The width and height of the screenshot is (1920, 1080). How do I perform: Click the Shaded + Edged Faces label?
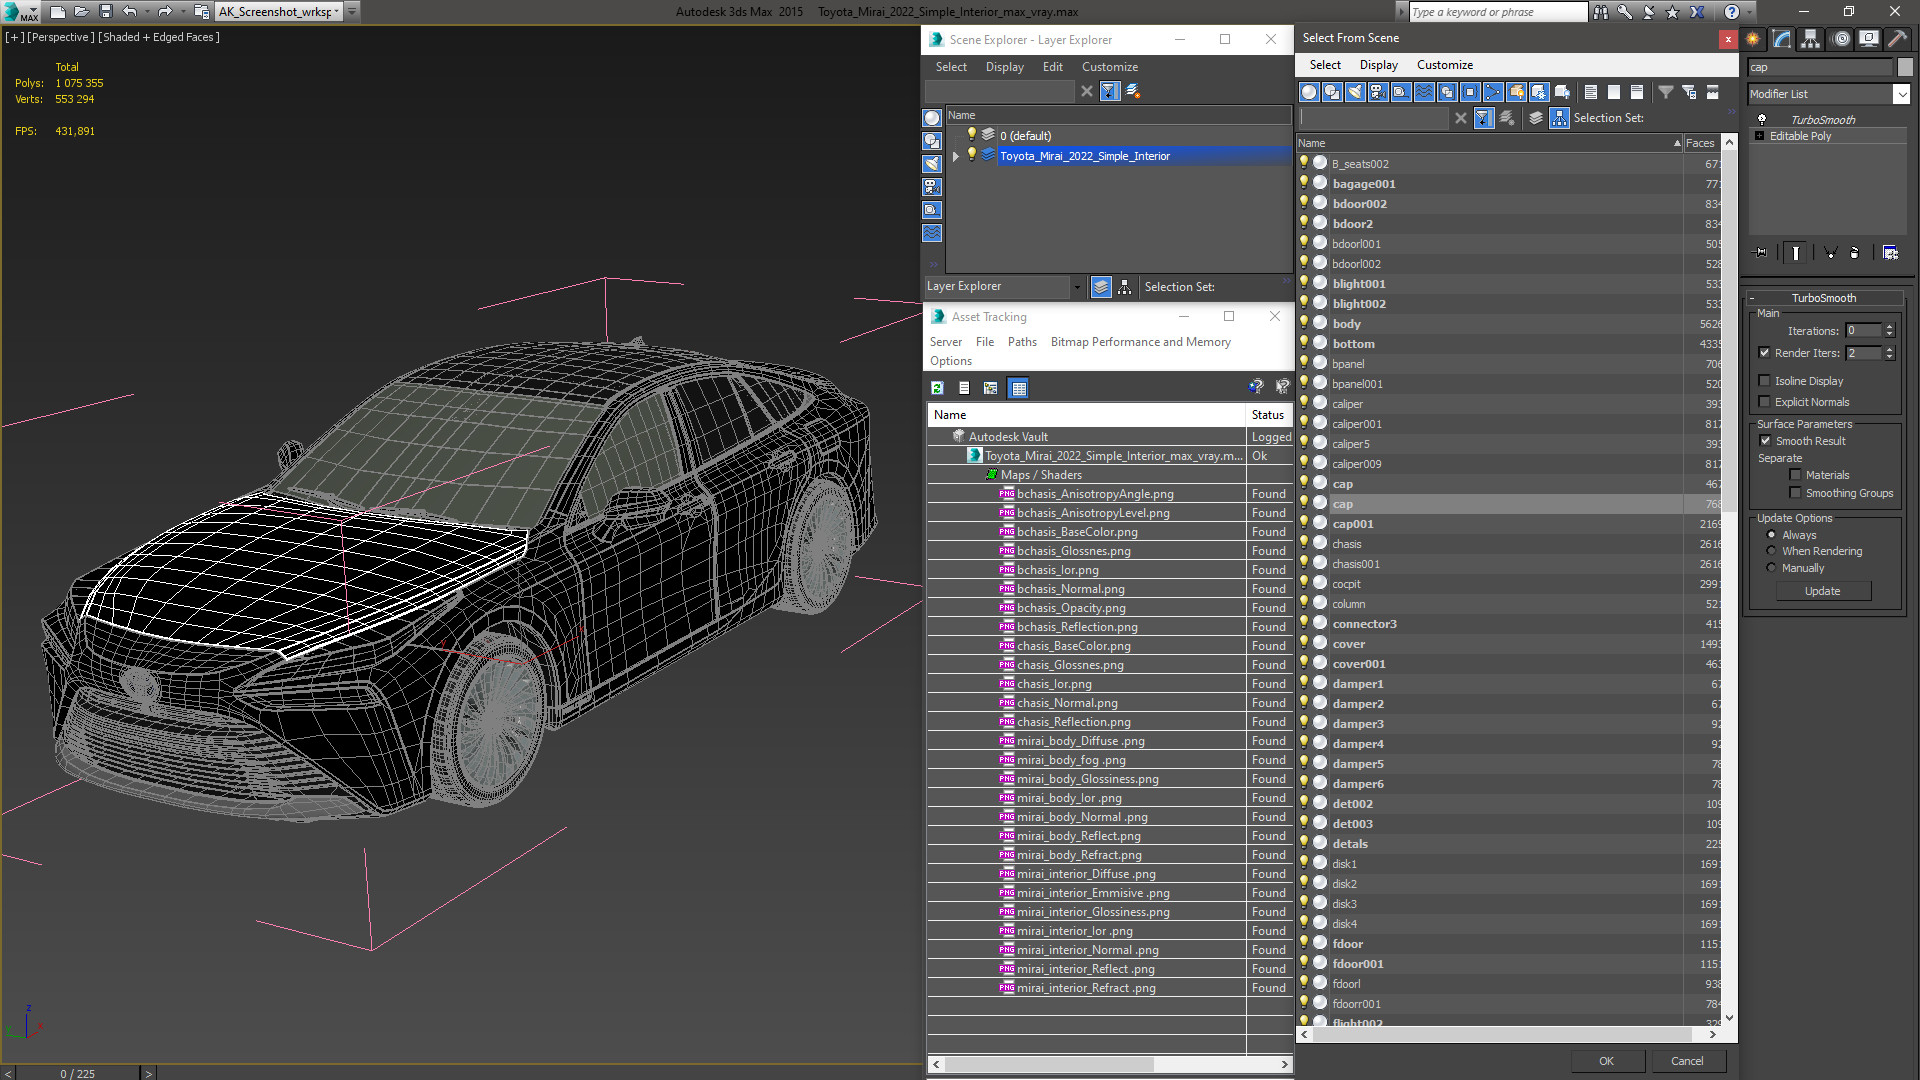point(159,37)
